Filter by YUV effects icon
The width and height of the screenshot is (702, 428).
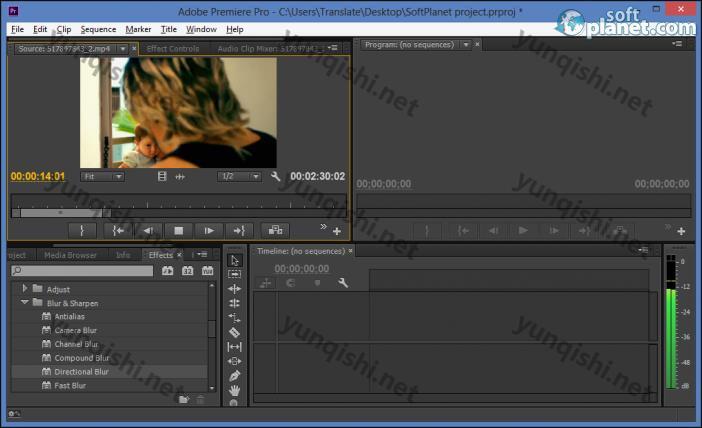[x=207, y=270]
